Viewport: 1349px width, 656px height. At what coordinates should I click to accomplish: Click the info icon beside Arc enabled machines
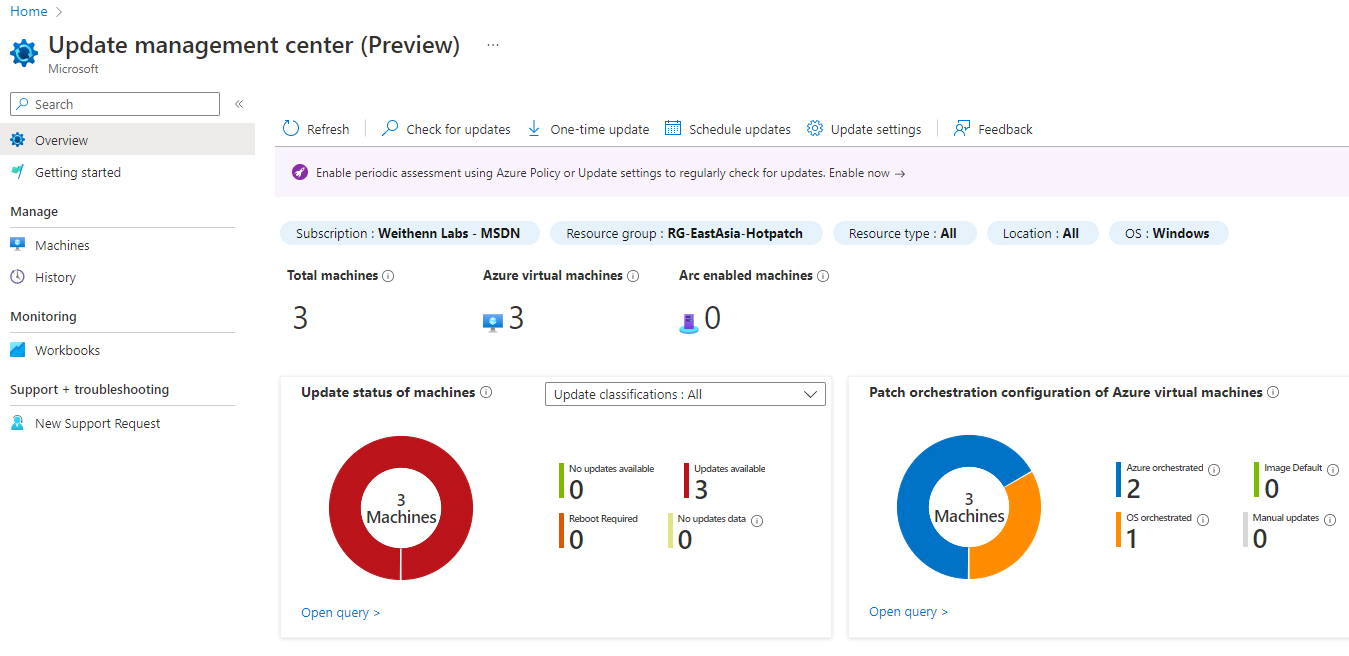[x=823, y=276]
